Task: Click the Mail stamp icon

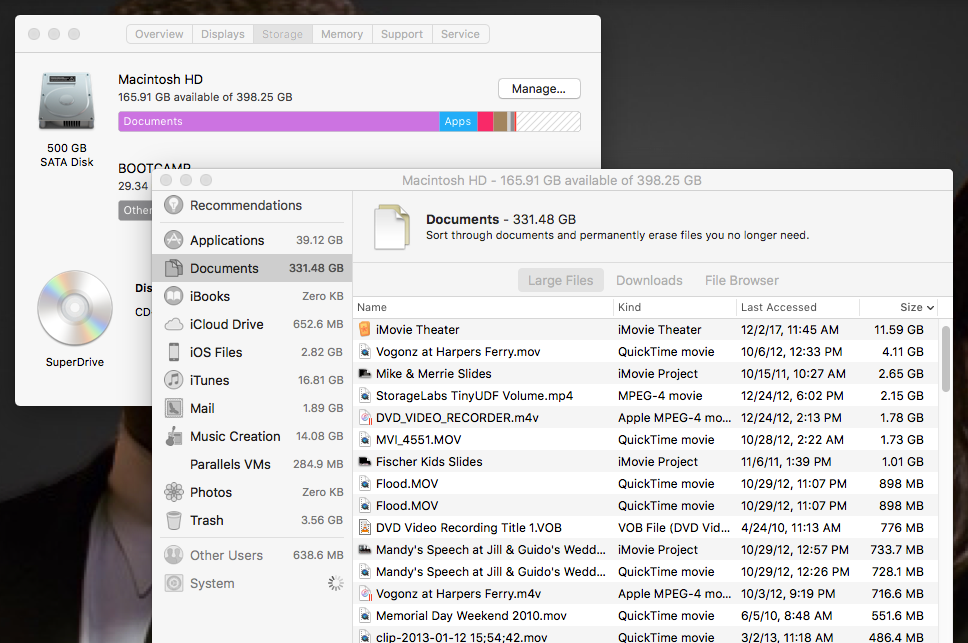Action: tap(174, 408)
